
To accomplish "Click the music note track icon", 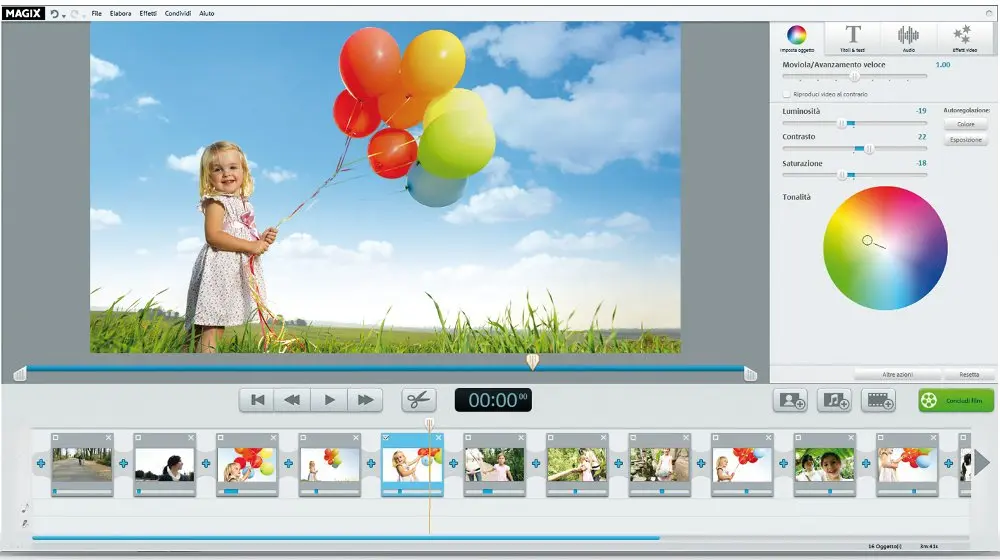I will [25, 508].
